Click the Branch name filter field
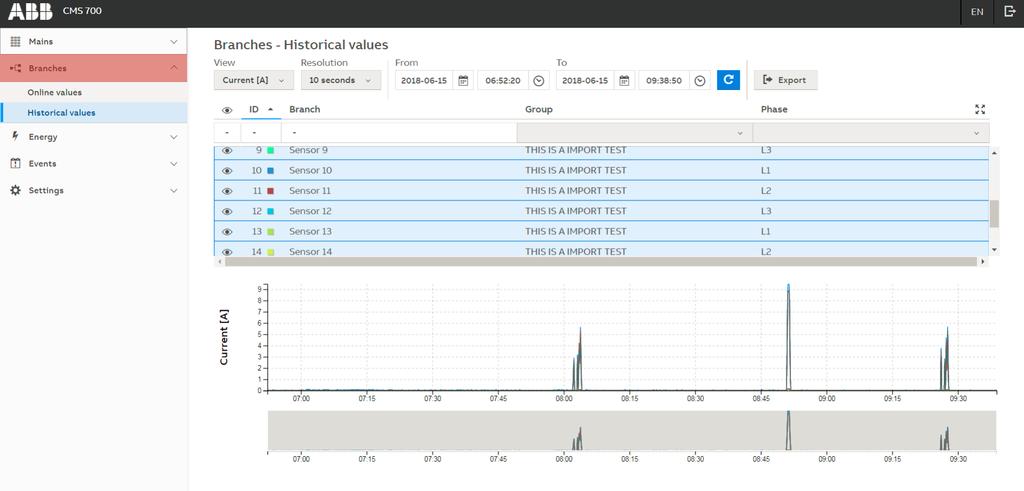Image resolution: width=1024 pixels, height=491 pixels. tap(399, 133)
